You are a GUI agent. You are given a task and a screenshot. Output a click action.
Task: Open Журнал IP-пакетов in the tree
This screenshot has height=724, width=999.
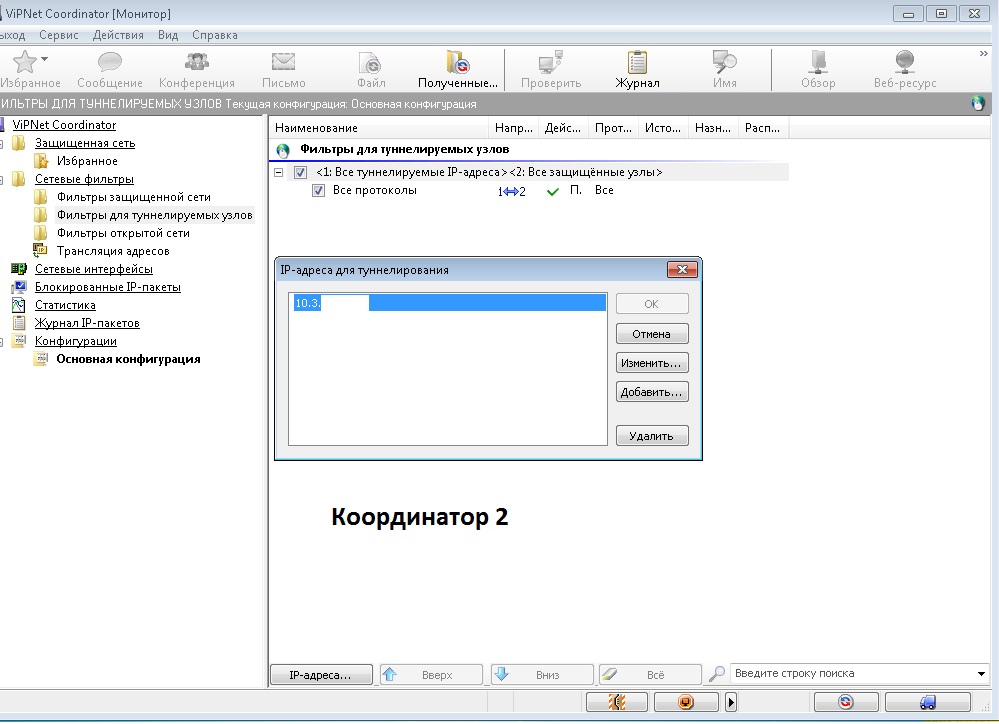point(87,323)
